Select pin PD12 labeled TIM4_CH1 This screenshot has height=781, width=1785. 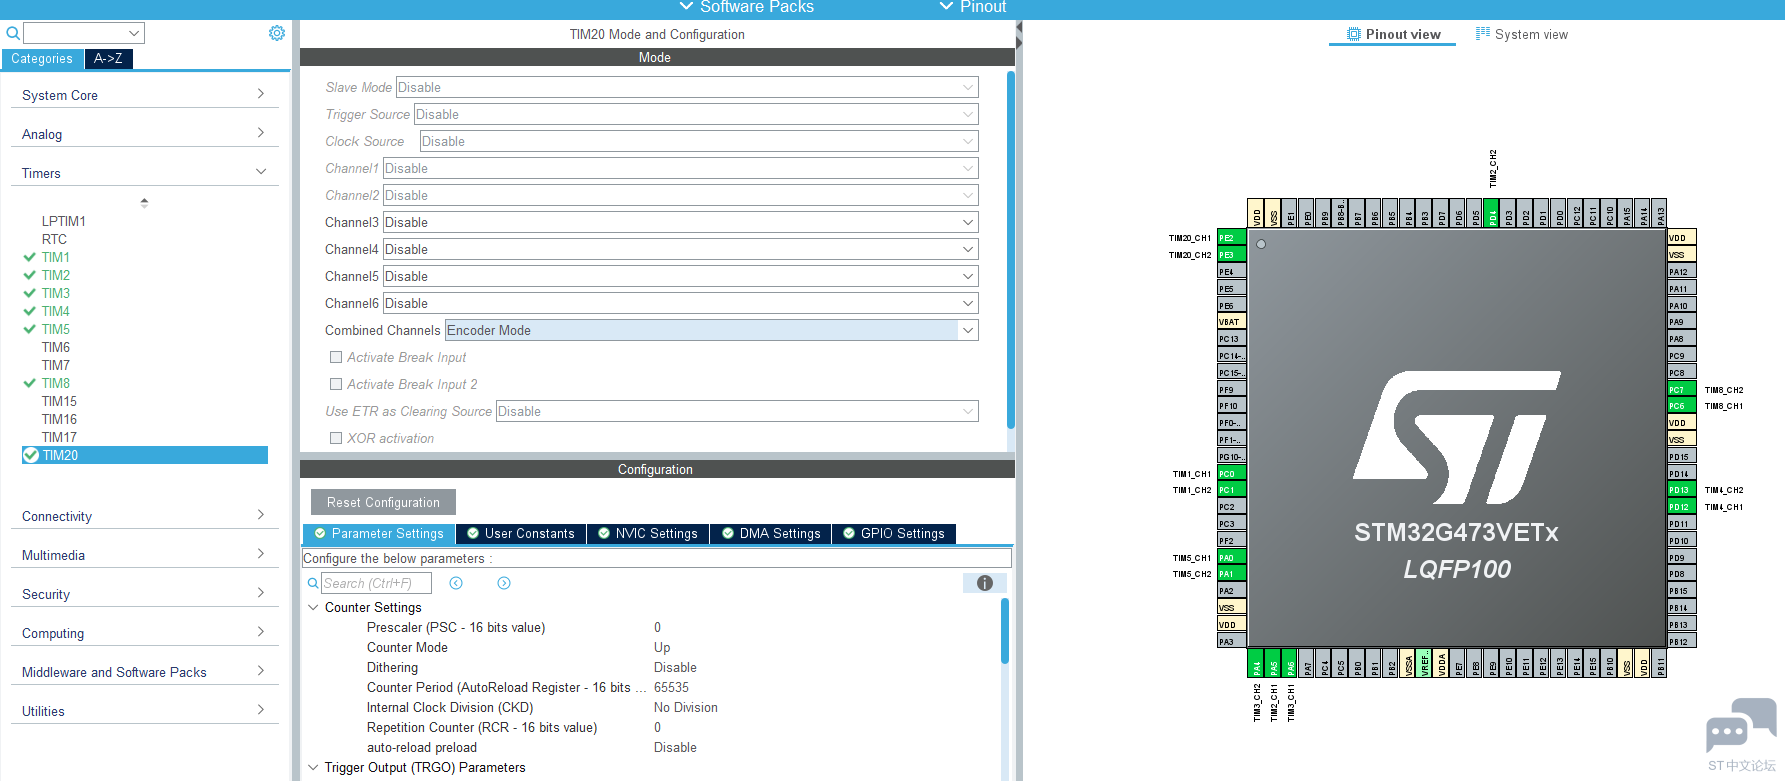[x=1682, y=507]
